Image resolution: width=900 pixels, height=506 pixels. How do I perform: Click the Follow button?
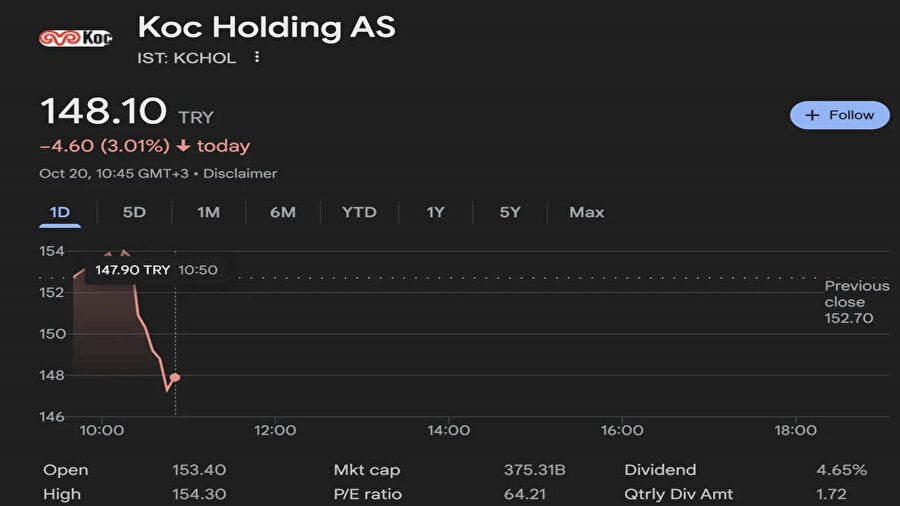pos(839,115)
